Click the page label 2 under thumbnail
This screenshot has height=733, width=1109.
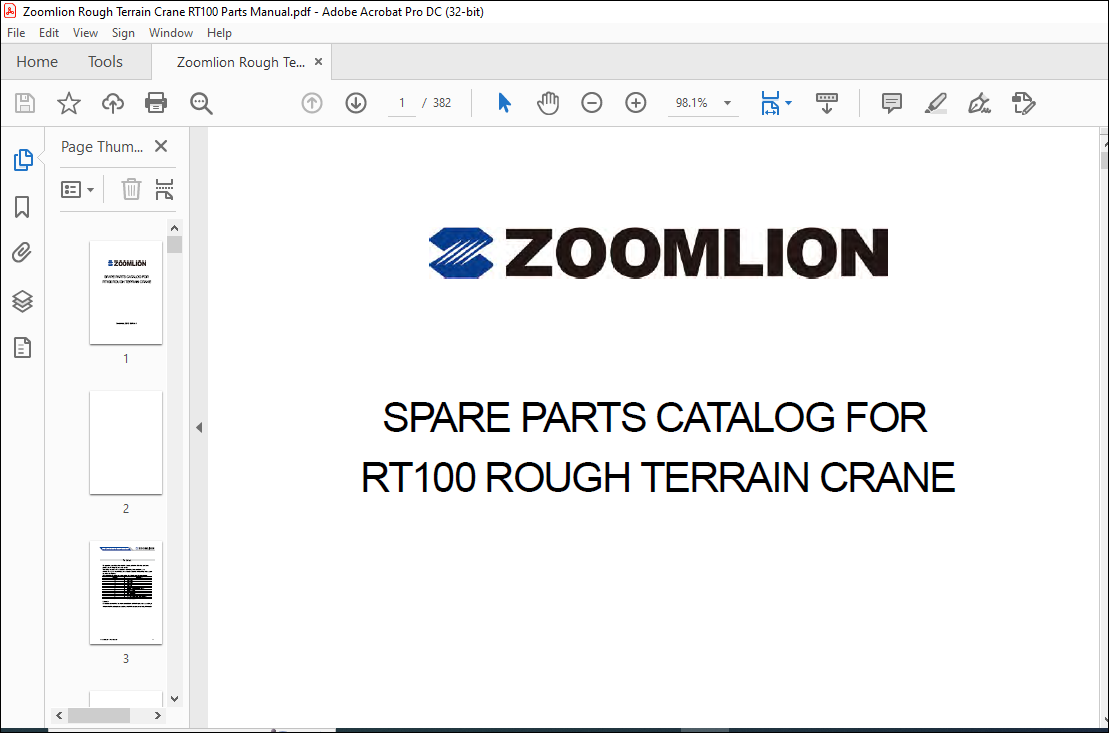pos(126,509)
